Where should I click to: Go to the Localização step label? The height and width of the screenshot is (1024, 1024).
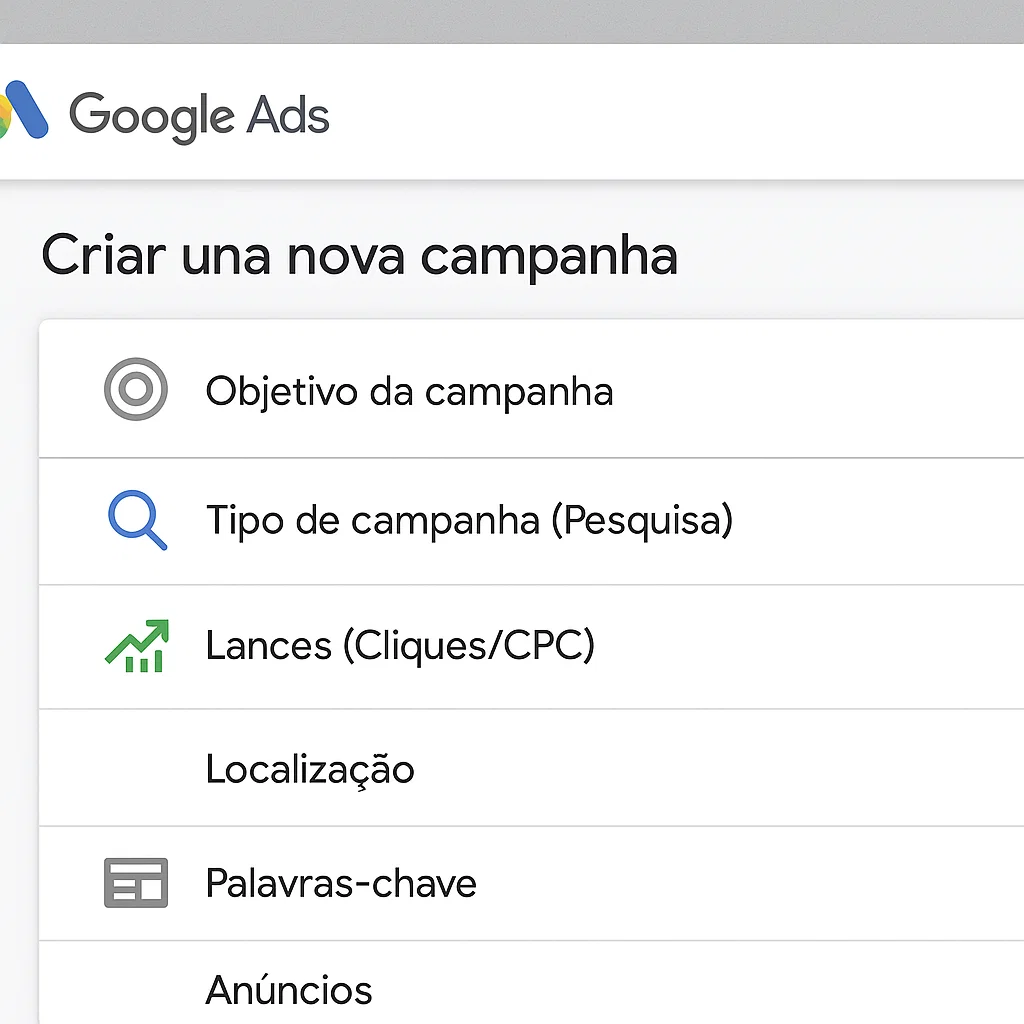(x=310, y=769)
